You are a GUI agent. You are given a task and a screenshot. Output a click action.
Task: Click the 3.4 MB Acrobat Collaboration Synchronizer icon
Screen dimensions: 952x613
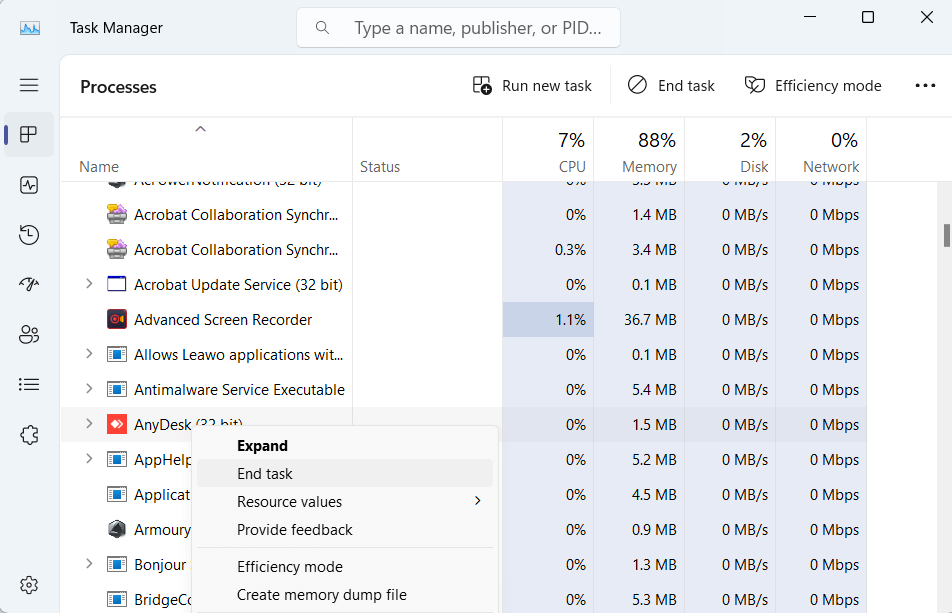pyautogui.click(x=117, y=249)
